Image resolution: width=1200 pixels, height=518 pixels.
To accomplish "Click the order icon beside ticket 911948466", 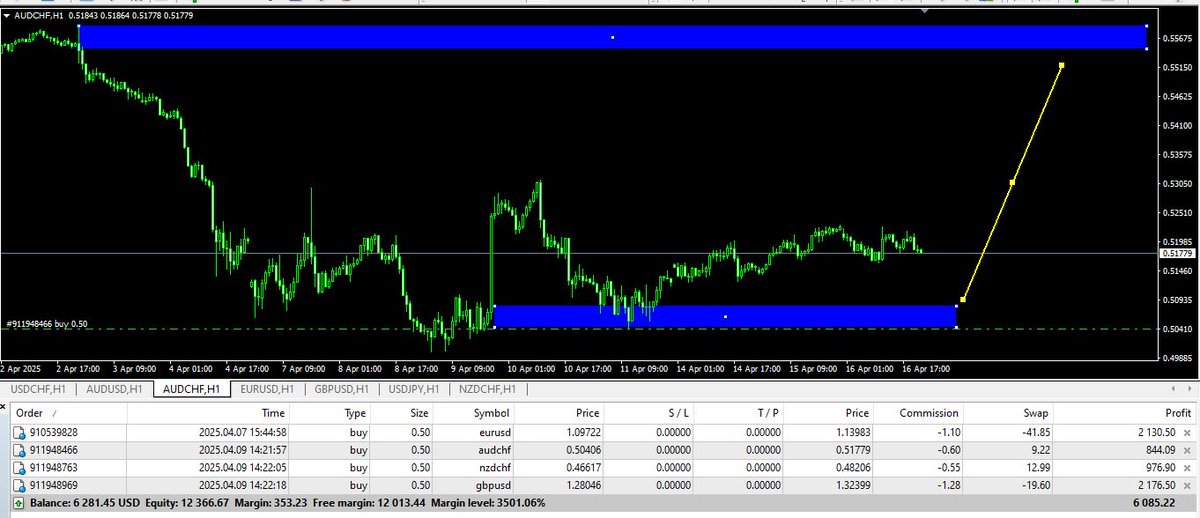I will coord(19,451).
